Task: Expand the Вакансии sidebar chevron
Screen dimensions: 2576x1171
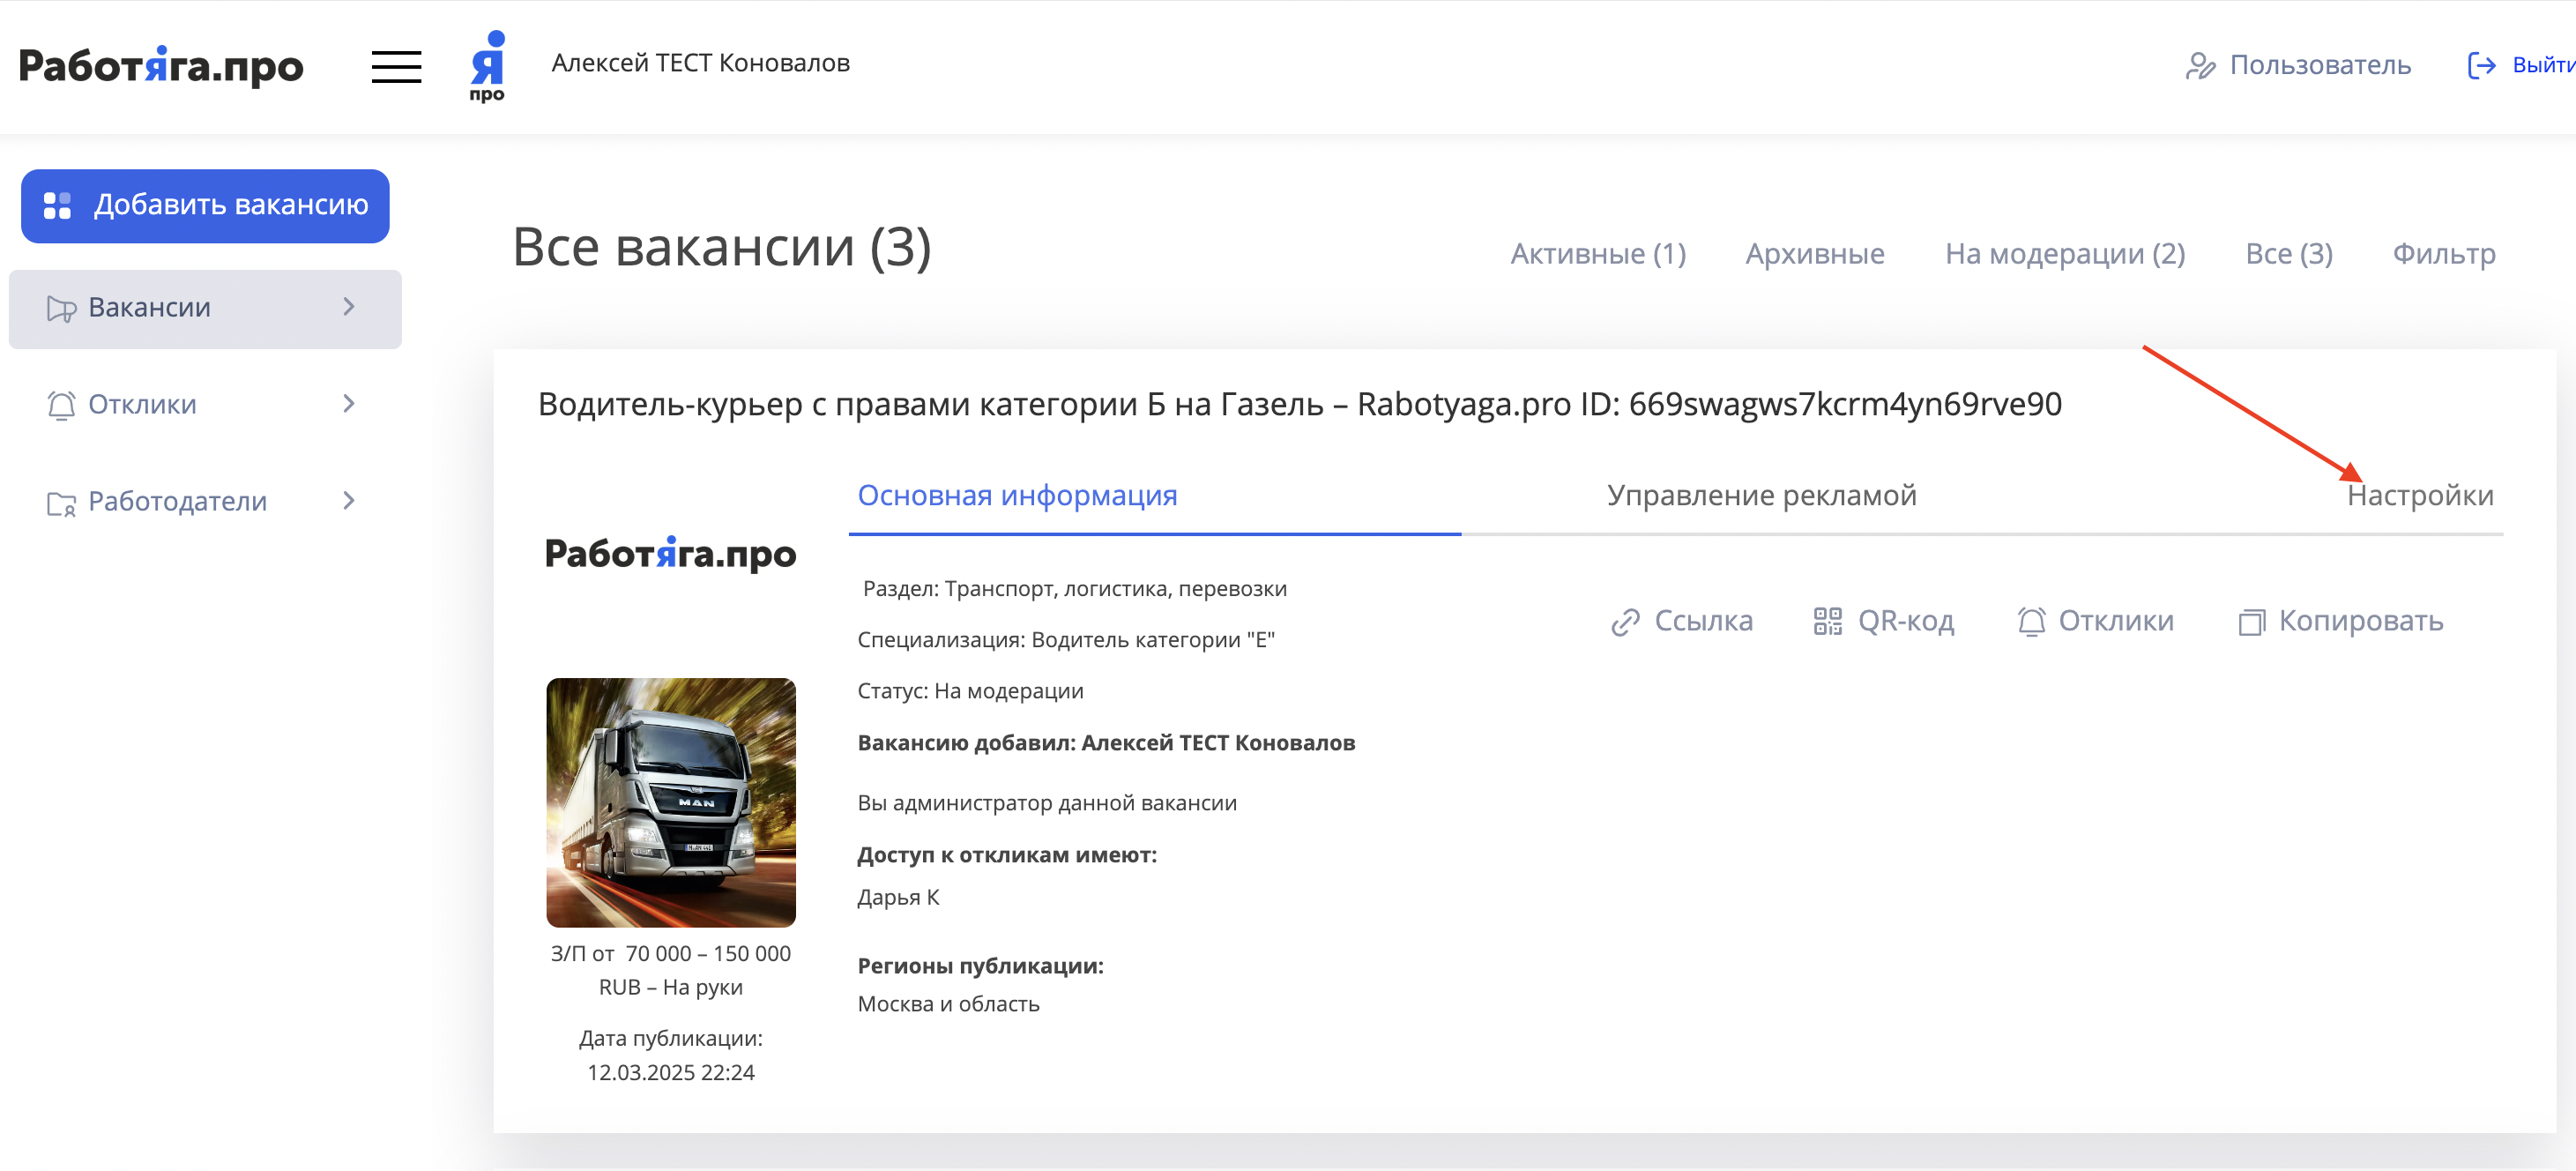Action: (349, 307)
